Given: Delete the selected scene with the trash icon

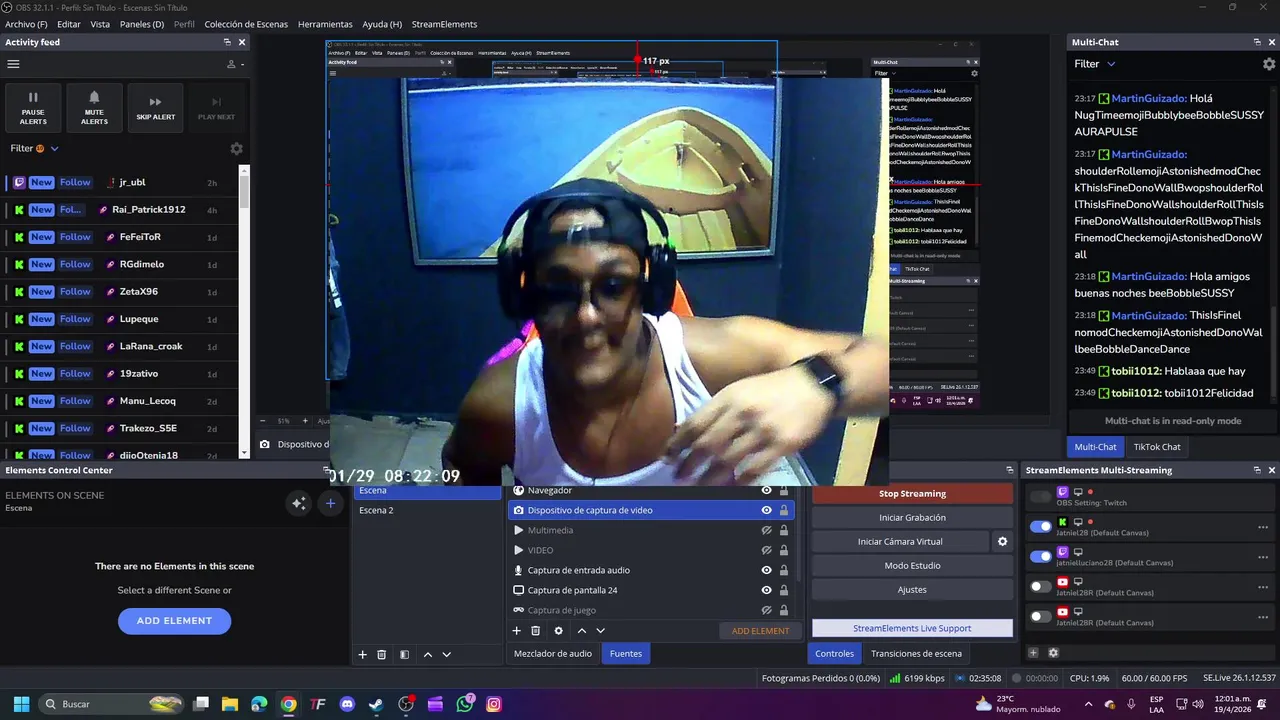Looking at the screenshot, I should (x=381, y=655).
